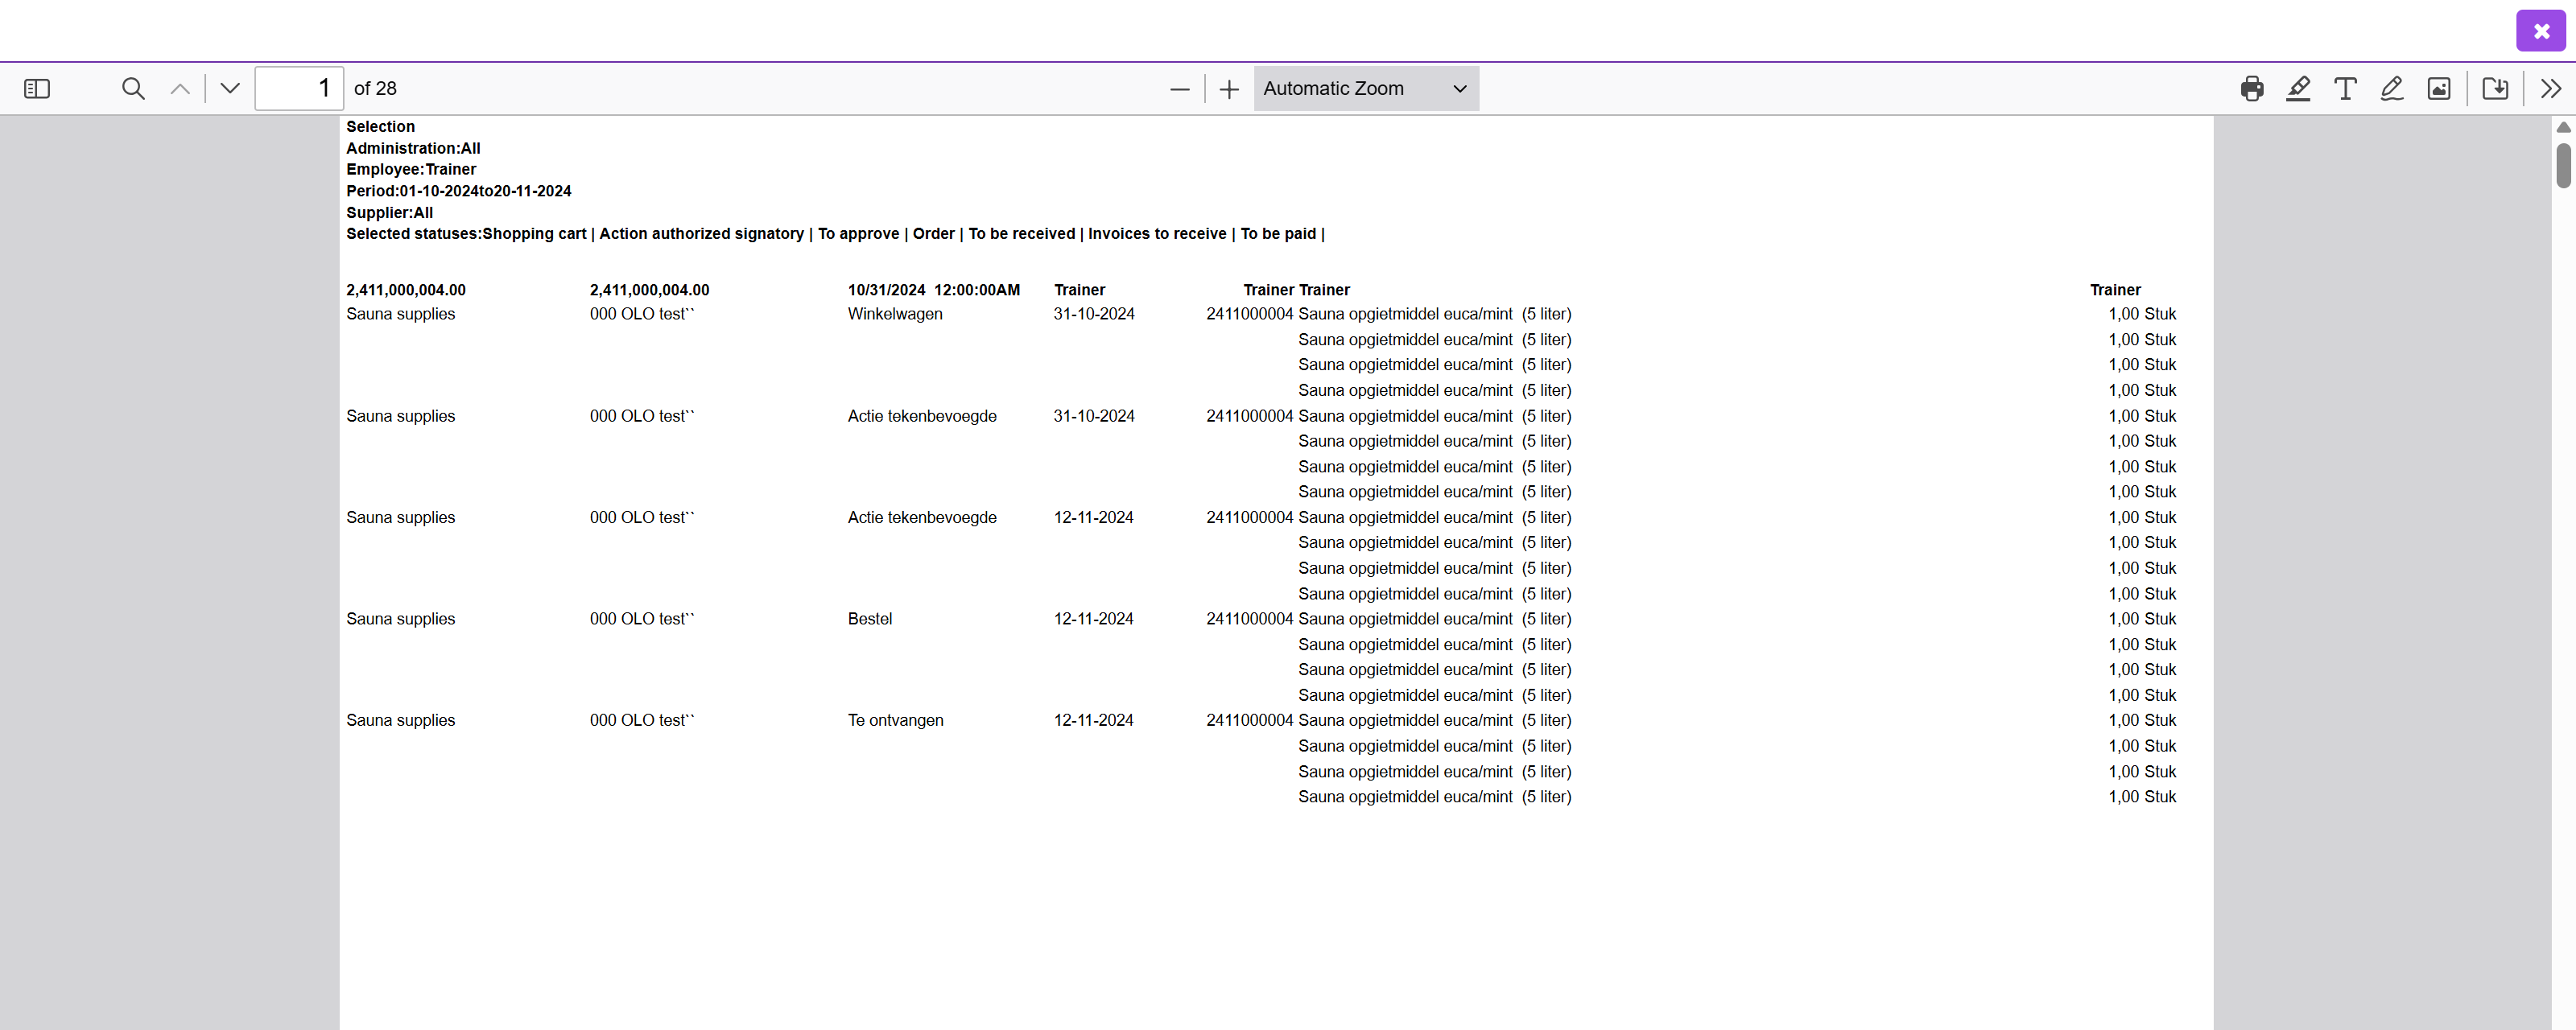Open the secondary tools menu chevrons
This screenshot has width=2576, height=1030.
point(2551,89)
